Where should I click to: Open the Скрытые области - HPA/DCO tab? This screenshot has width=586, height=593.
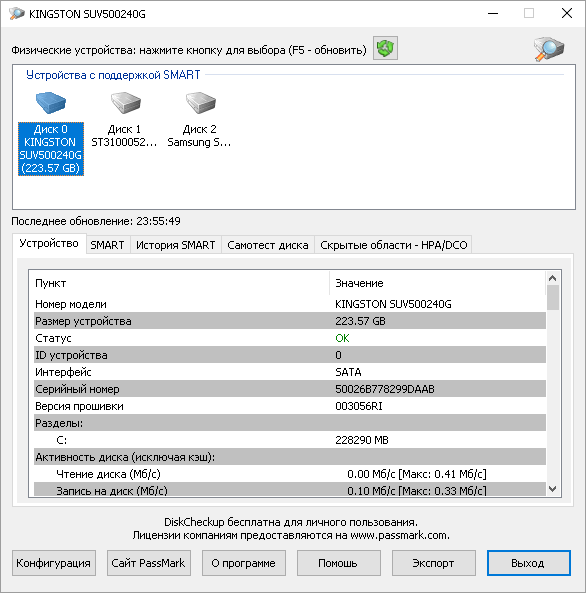tap(393, 245)
